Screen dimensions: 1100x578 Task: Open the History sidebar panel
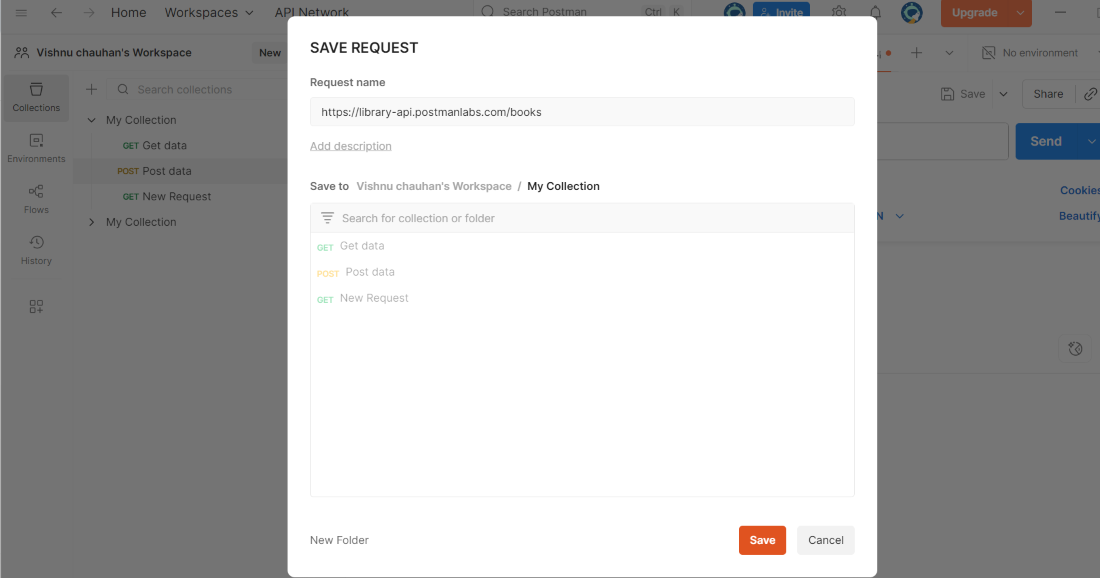pyautogui.click(x=36, y=250)
